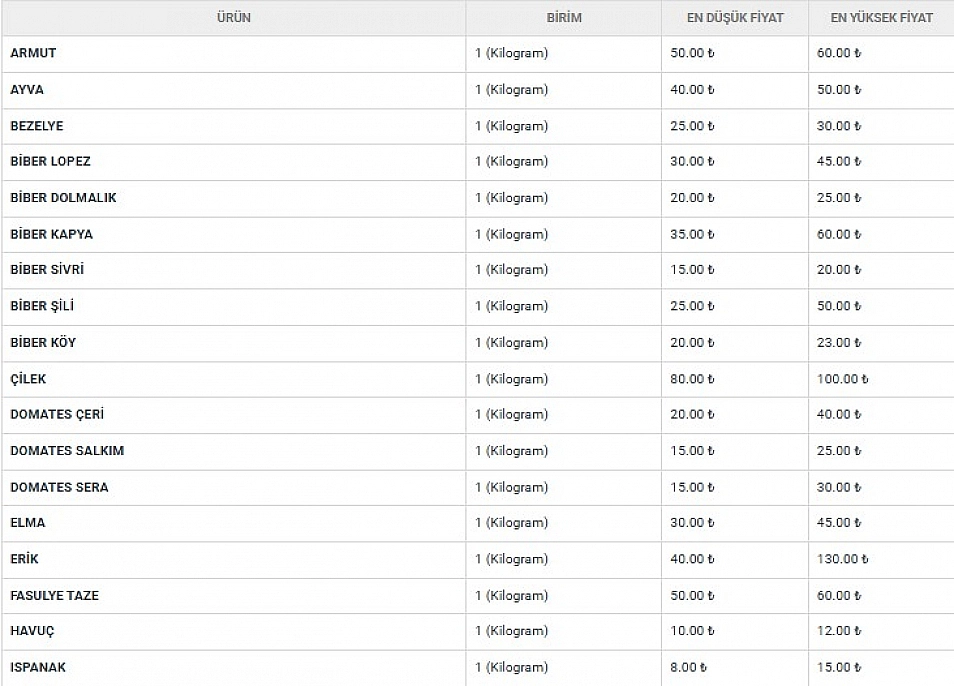Select ERİK highest price 130.00
Viewport: 954px width, 686px height.
pyautogui.click(x=842, y=559)
